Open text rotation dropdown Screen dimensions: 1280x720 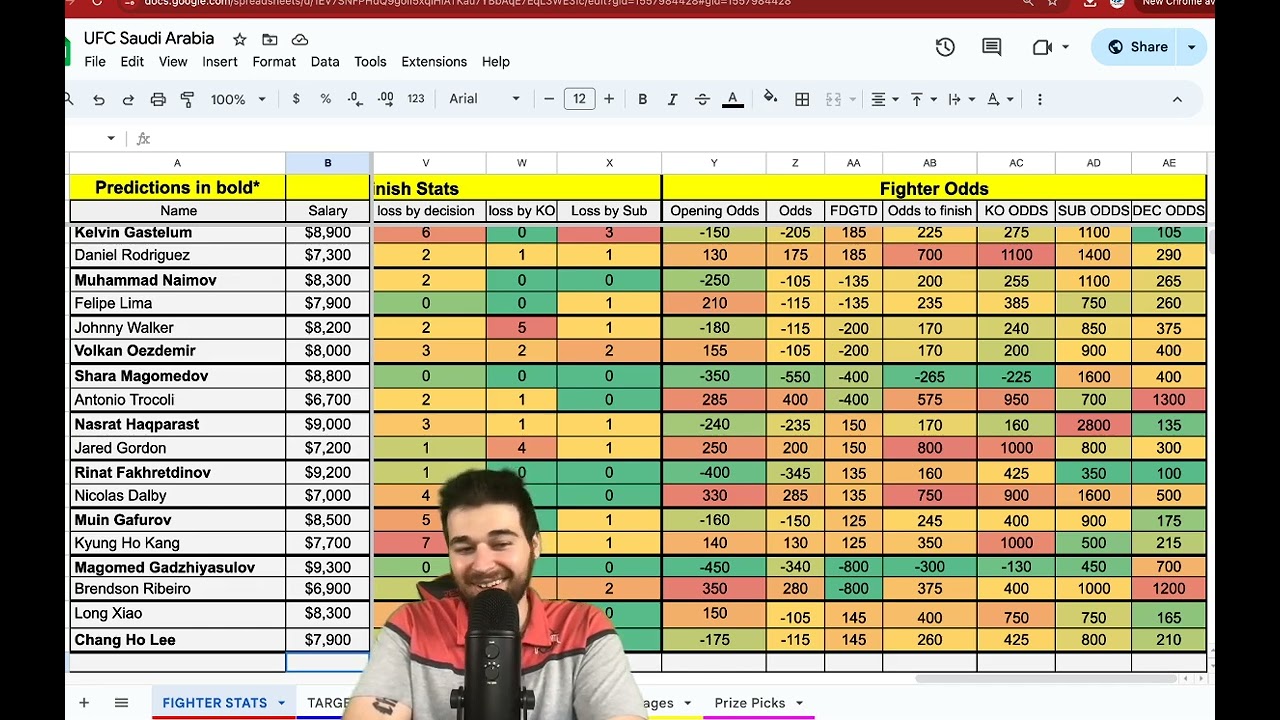point(1000,99)
